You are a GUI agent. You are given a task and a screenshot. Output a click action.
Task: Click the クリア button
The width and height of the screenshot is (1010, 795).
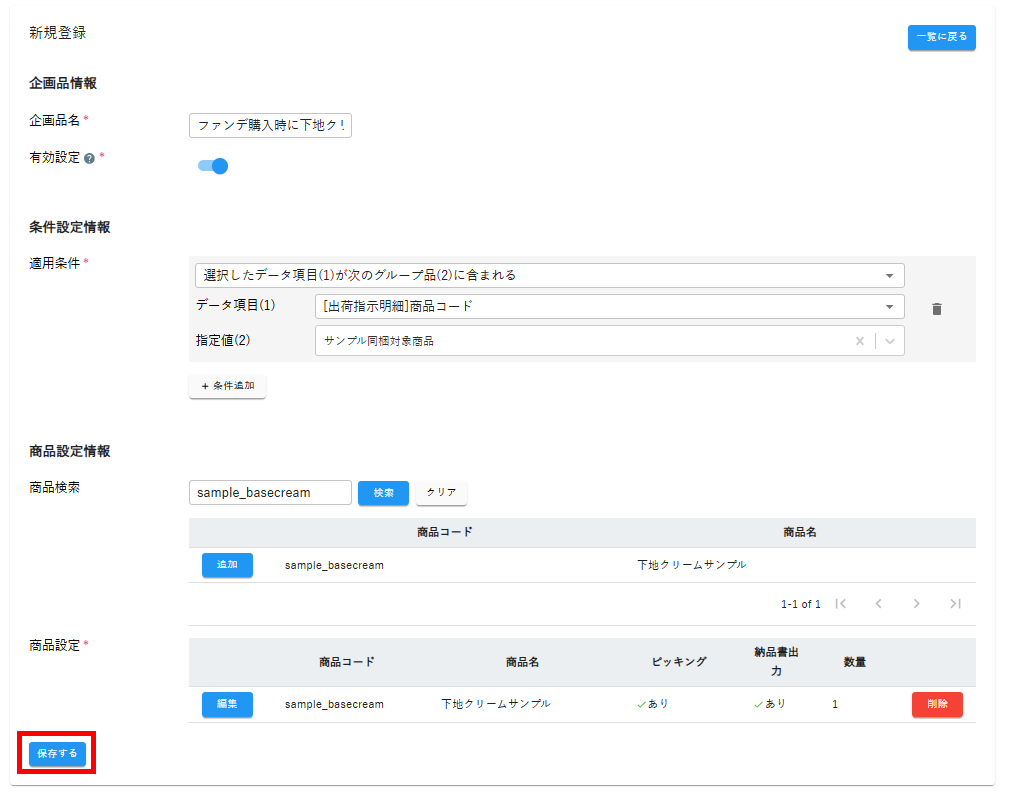point(441,493)
